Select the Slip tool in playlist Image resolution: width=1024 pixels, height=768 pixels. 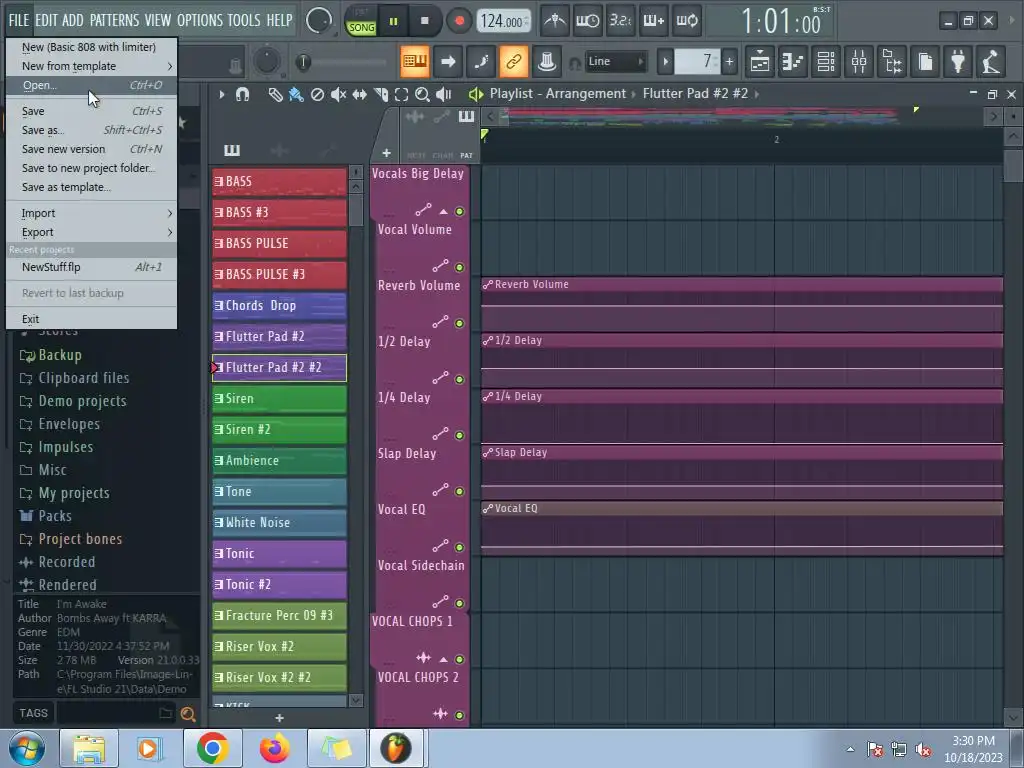tap(360, 95)
